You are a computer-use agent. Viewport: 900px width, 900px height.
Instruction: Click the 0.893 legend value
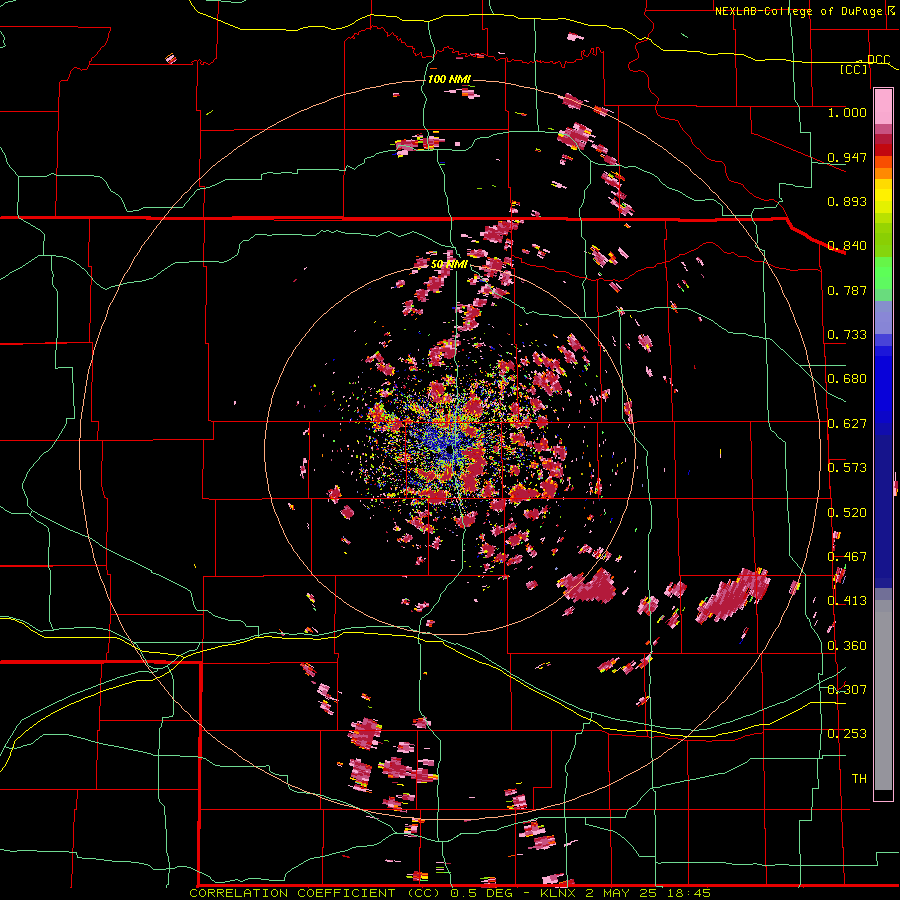[x=847, y=201]
